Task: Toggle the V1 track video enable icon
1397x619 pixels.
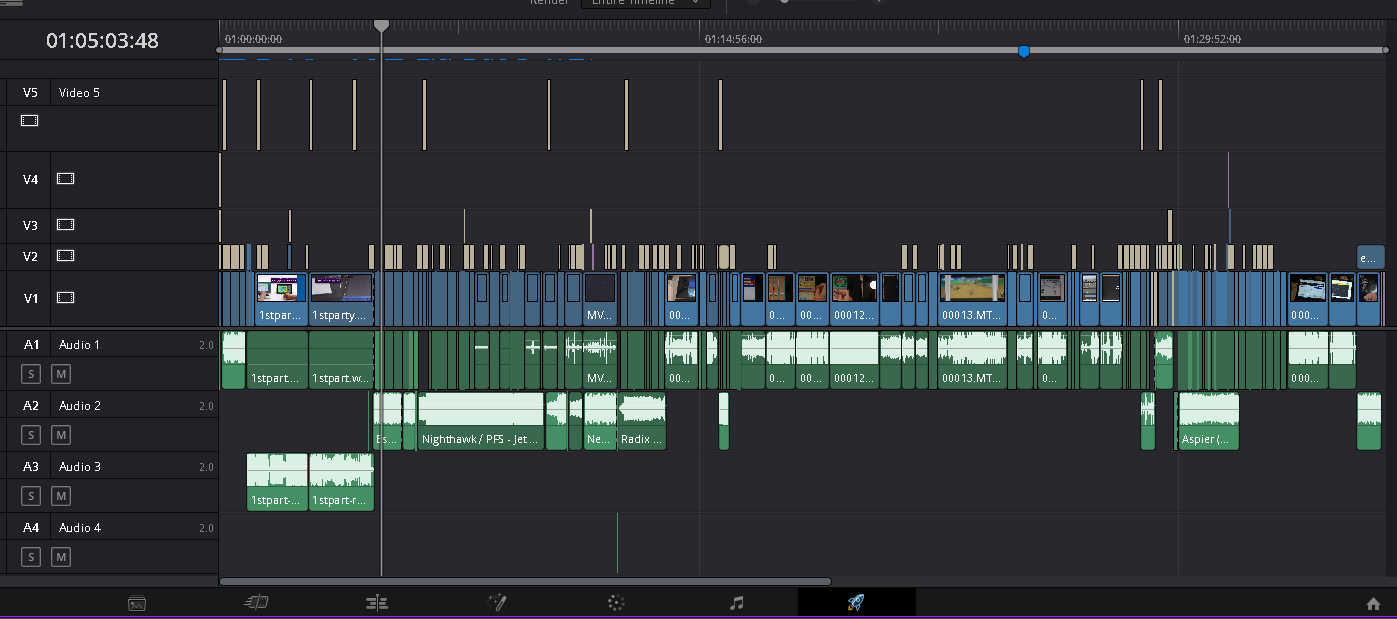Action: tap(65, 298)
